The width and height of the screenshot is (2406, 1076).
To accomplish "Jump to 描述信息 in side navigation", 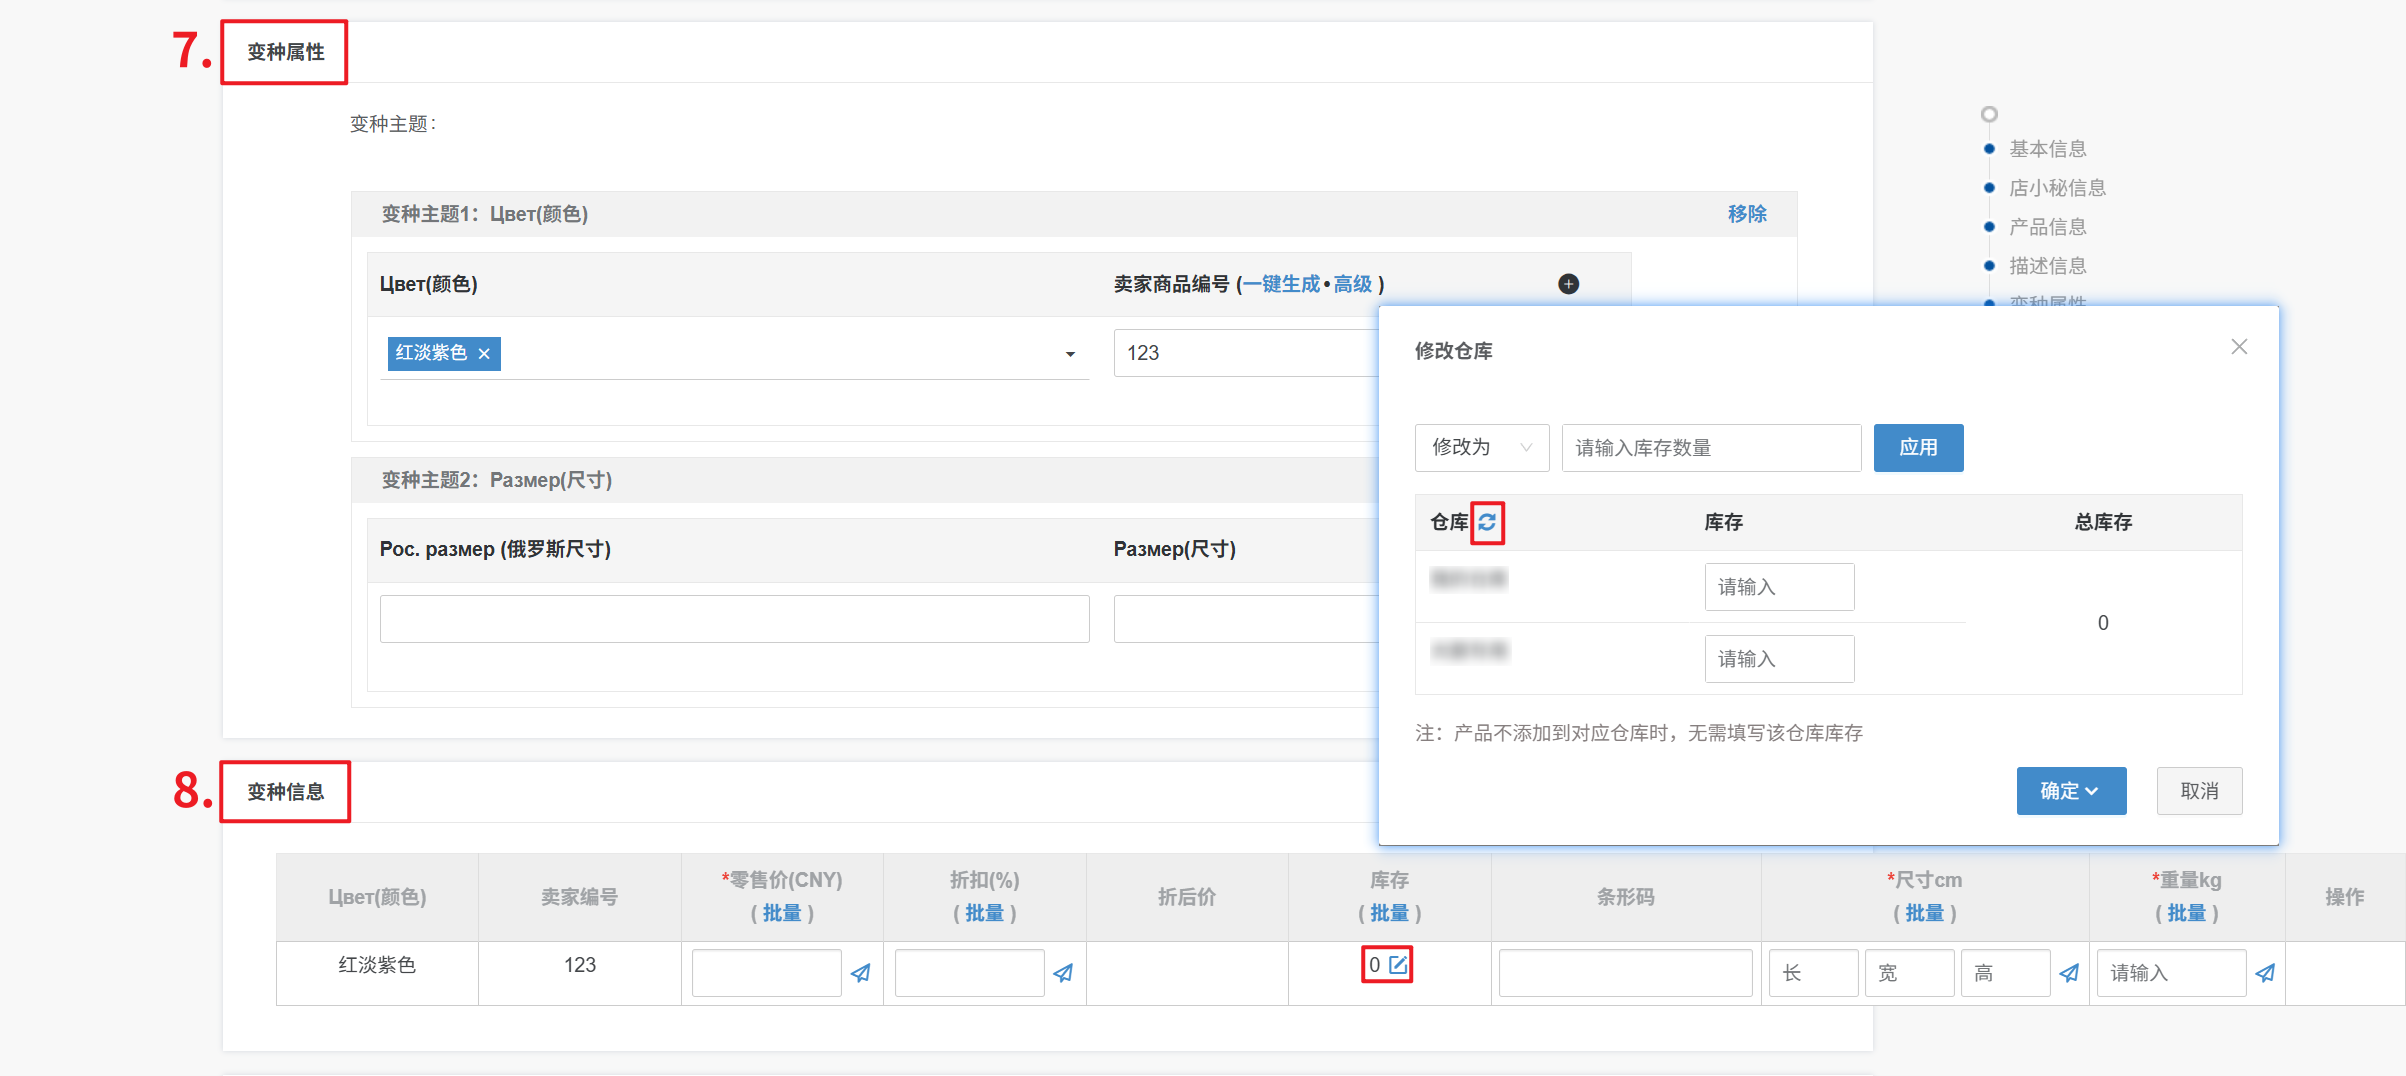I will coord(2047,266).
